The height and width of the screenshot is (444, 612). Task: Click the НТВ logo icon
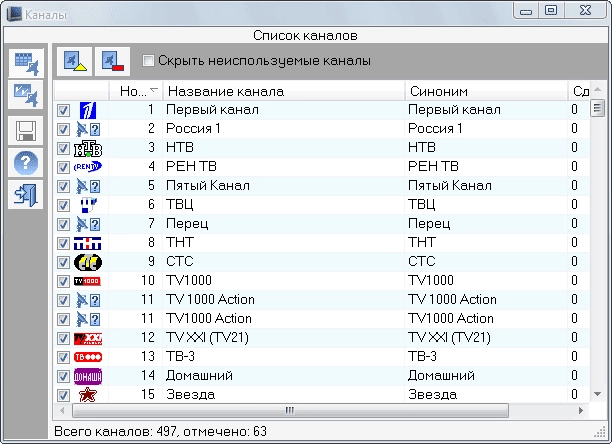tap(88, 148)
